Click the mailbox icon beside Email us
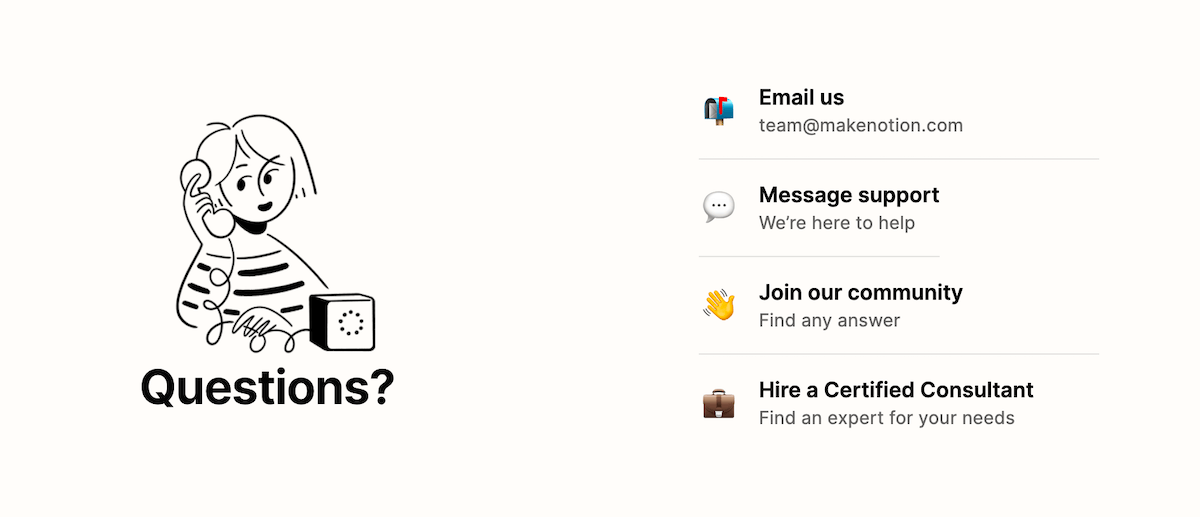1200x517 pixels. tap(718, 110)
